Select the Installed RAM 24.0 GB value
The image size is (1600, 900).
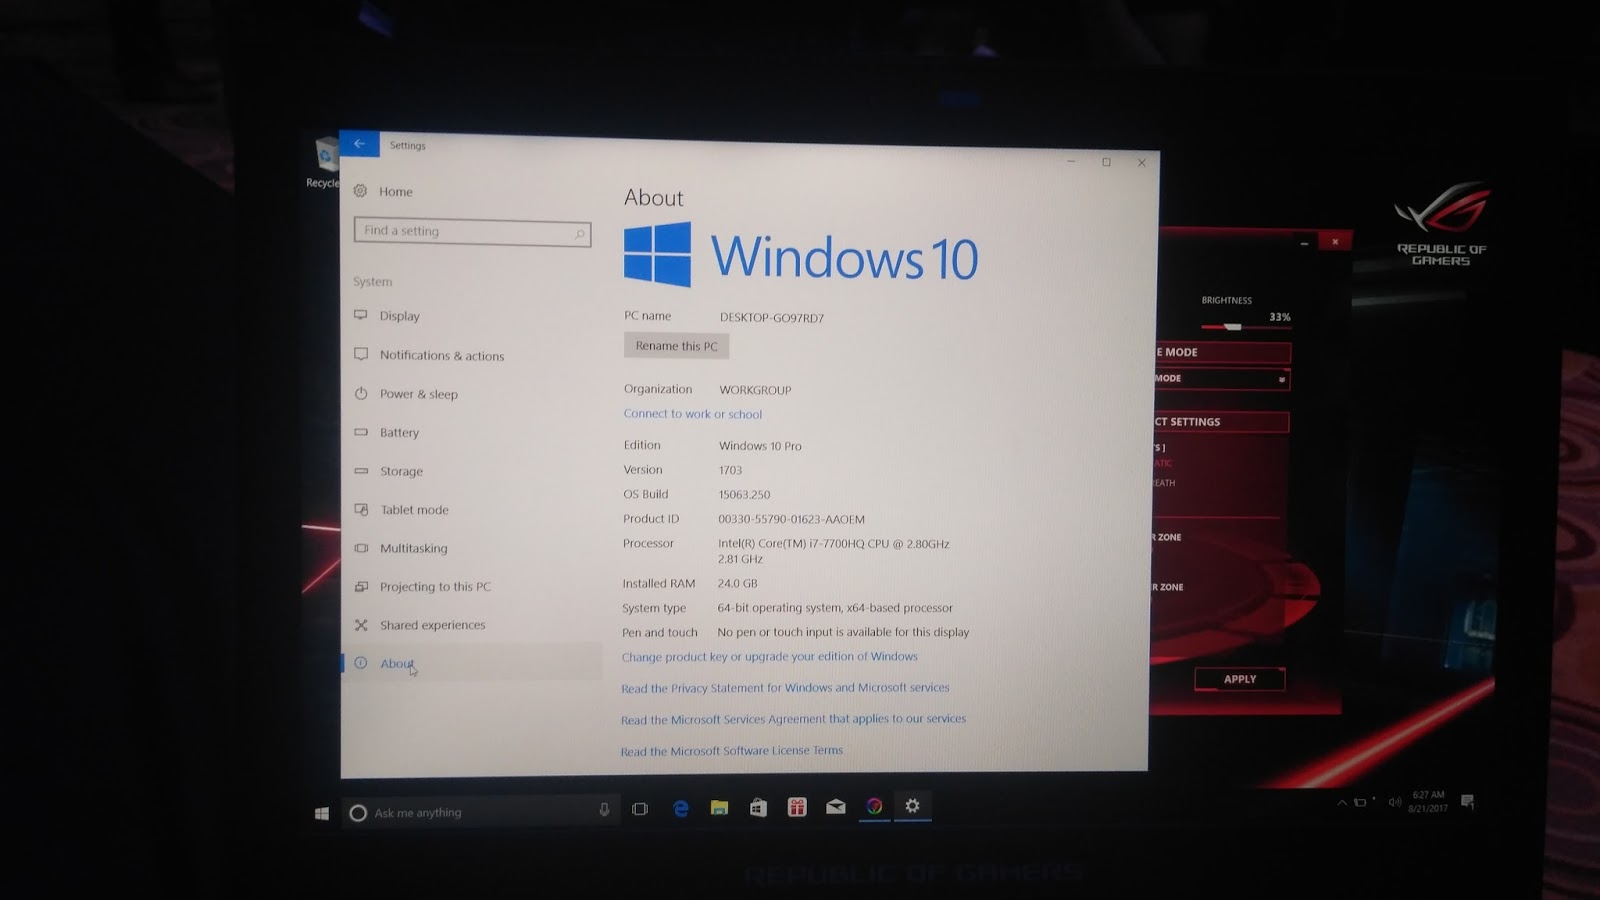737,584
